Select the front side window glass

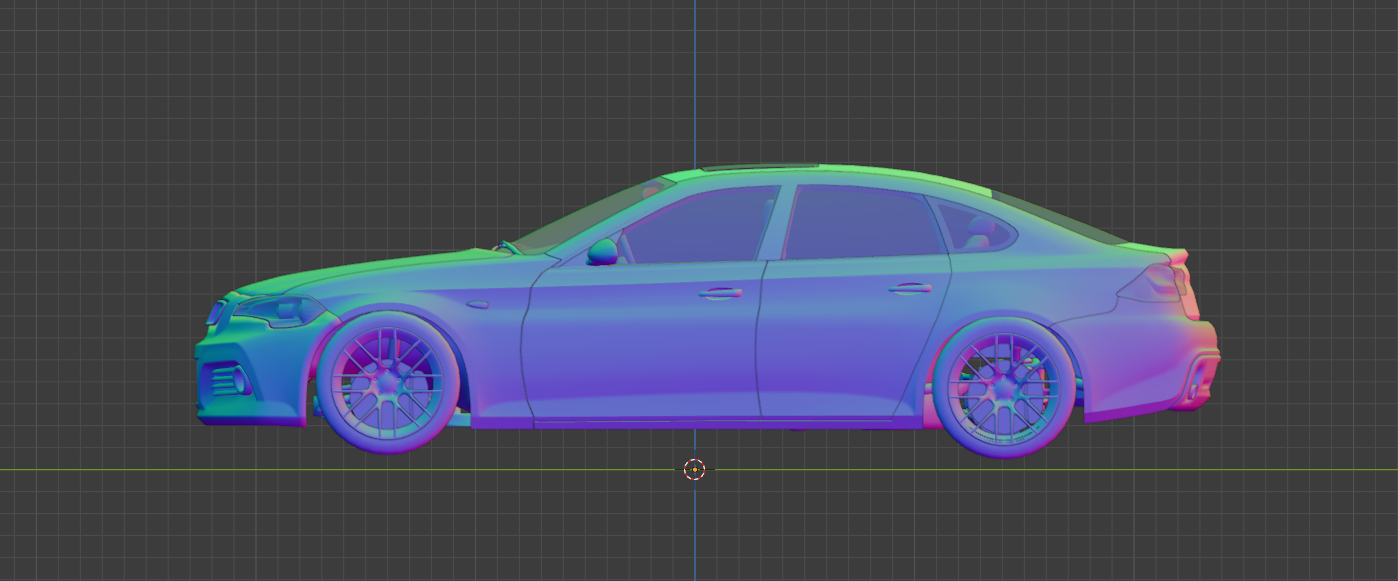[x=700, y=227]
